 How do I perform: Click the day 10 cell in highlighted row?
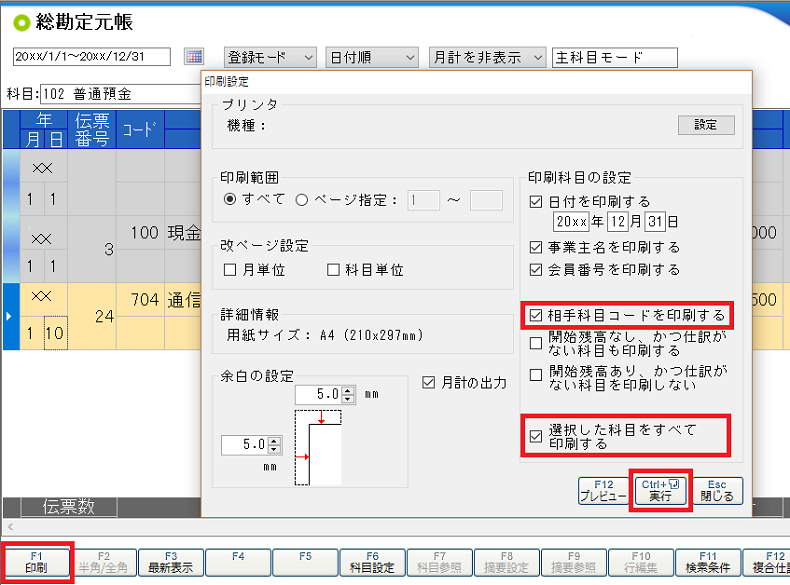click(55, 333)
